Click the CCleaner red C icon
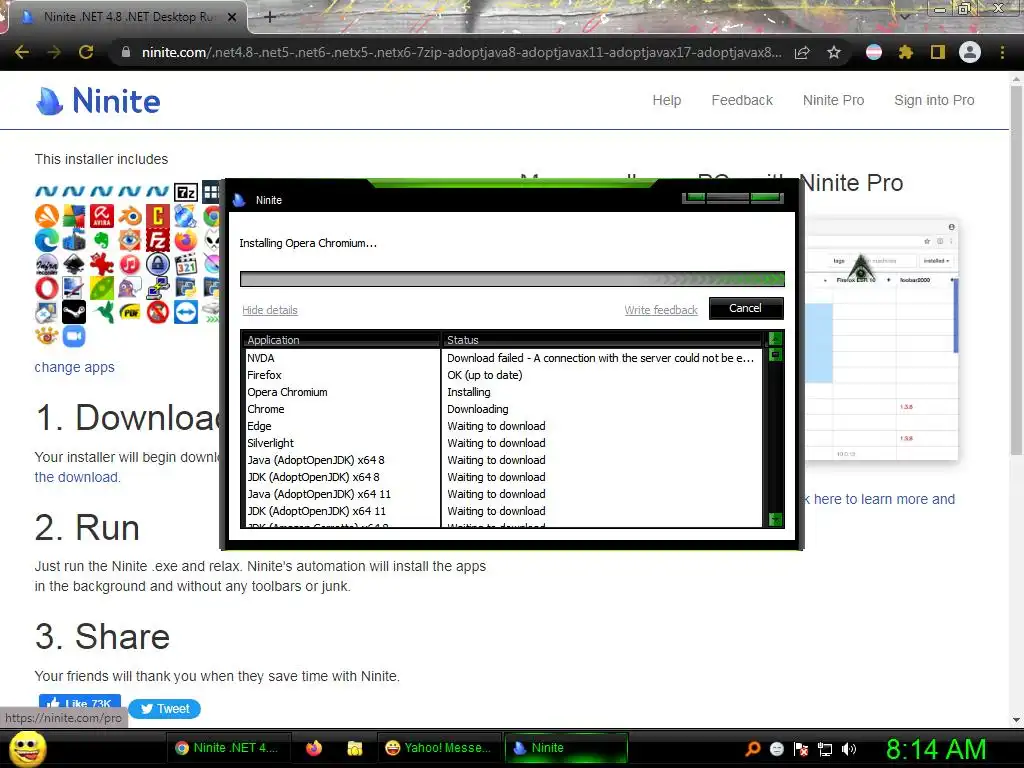 click(157, 216)
